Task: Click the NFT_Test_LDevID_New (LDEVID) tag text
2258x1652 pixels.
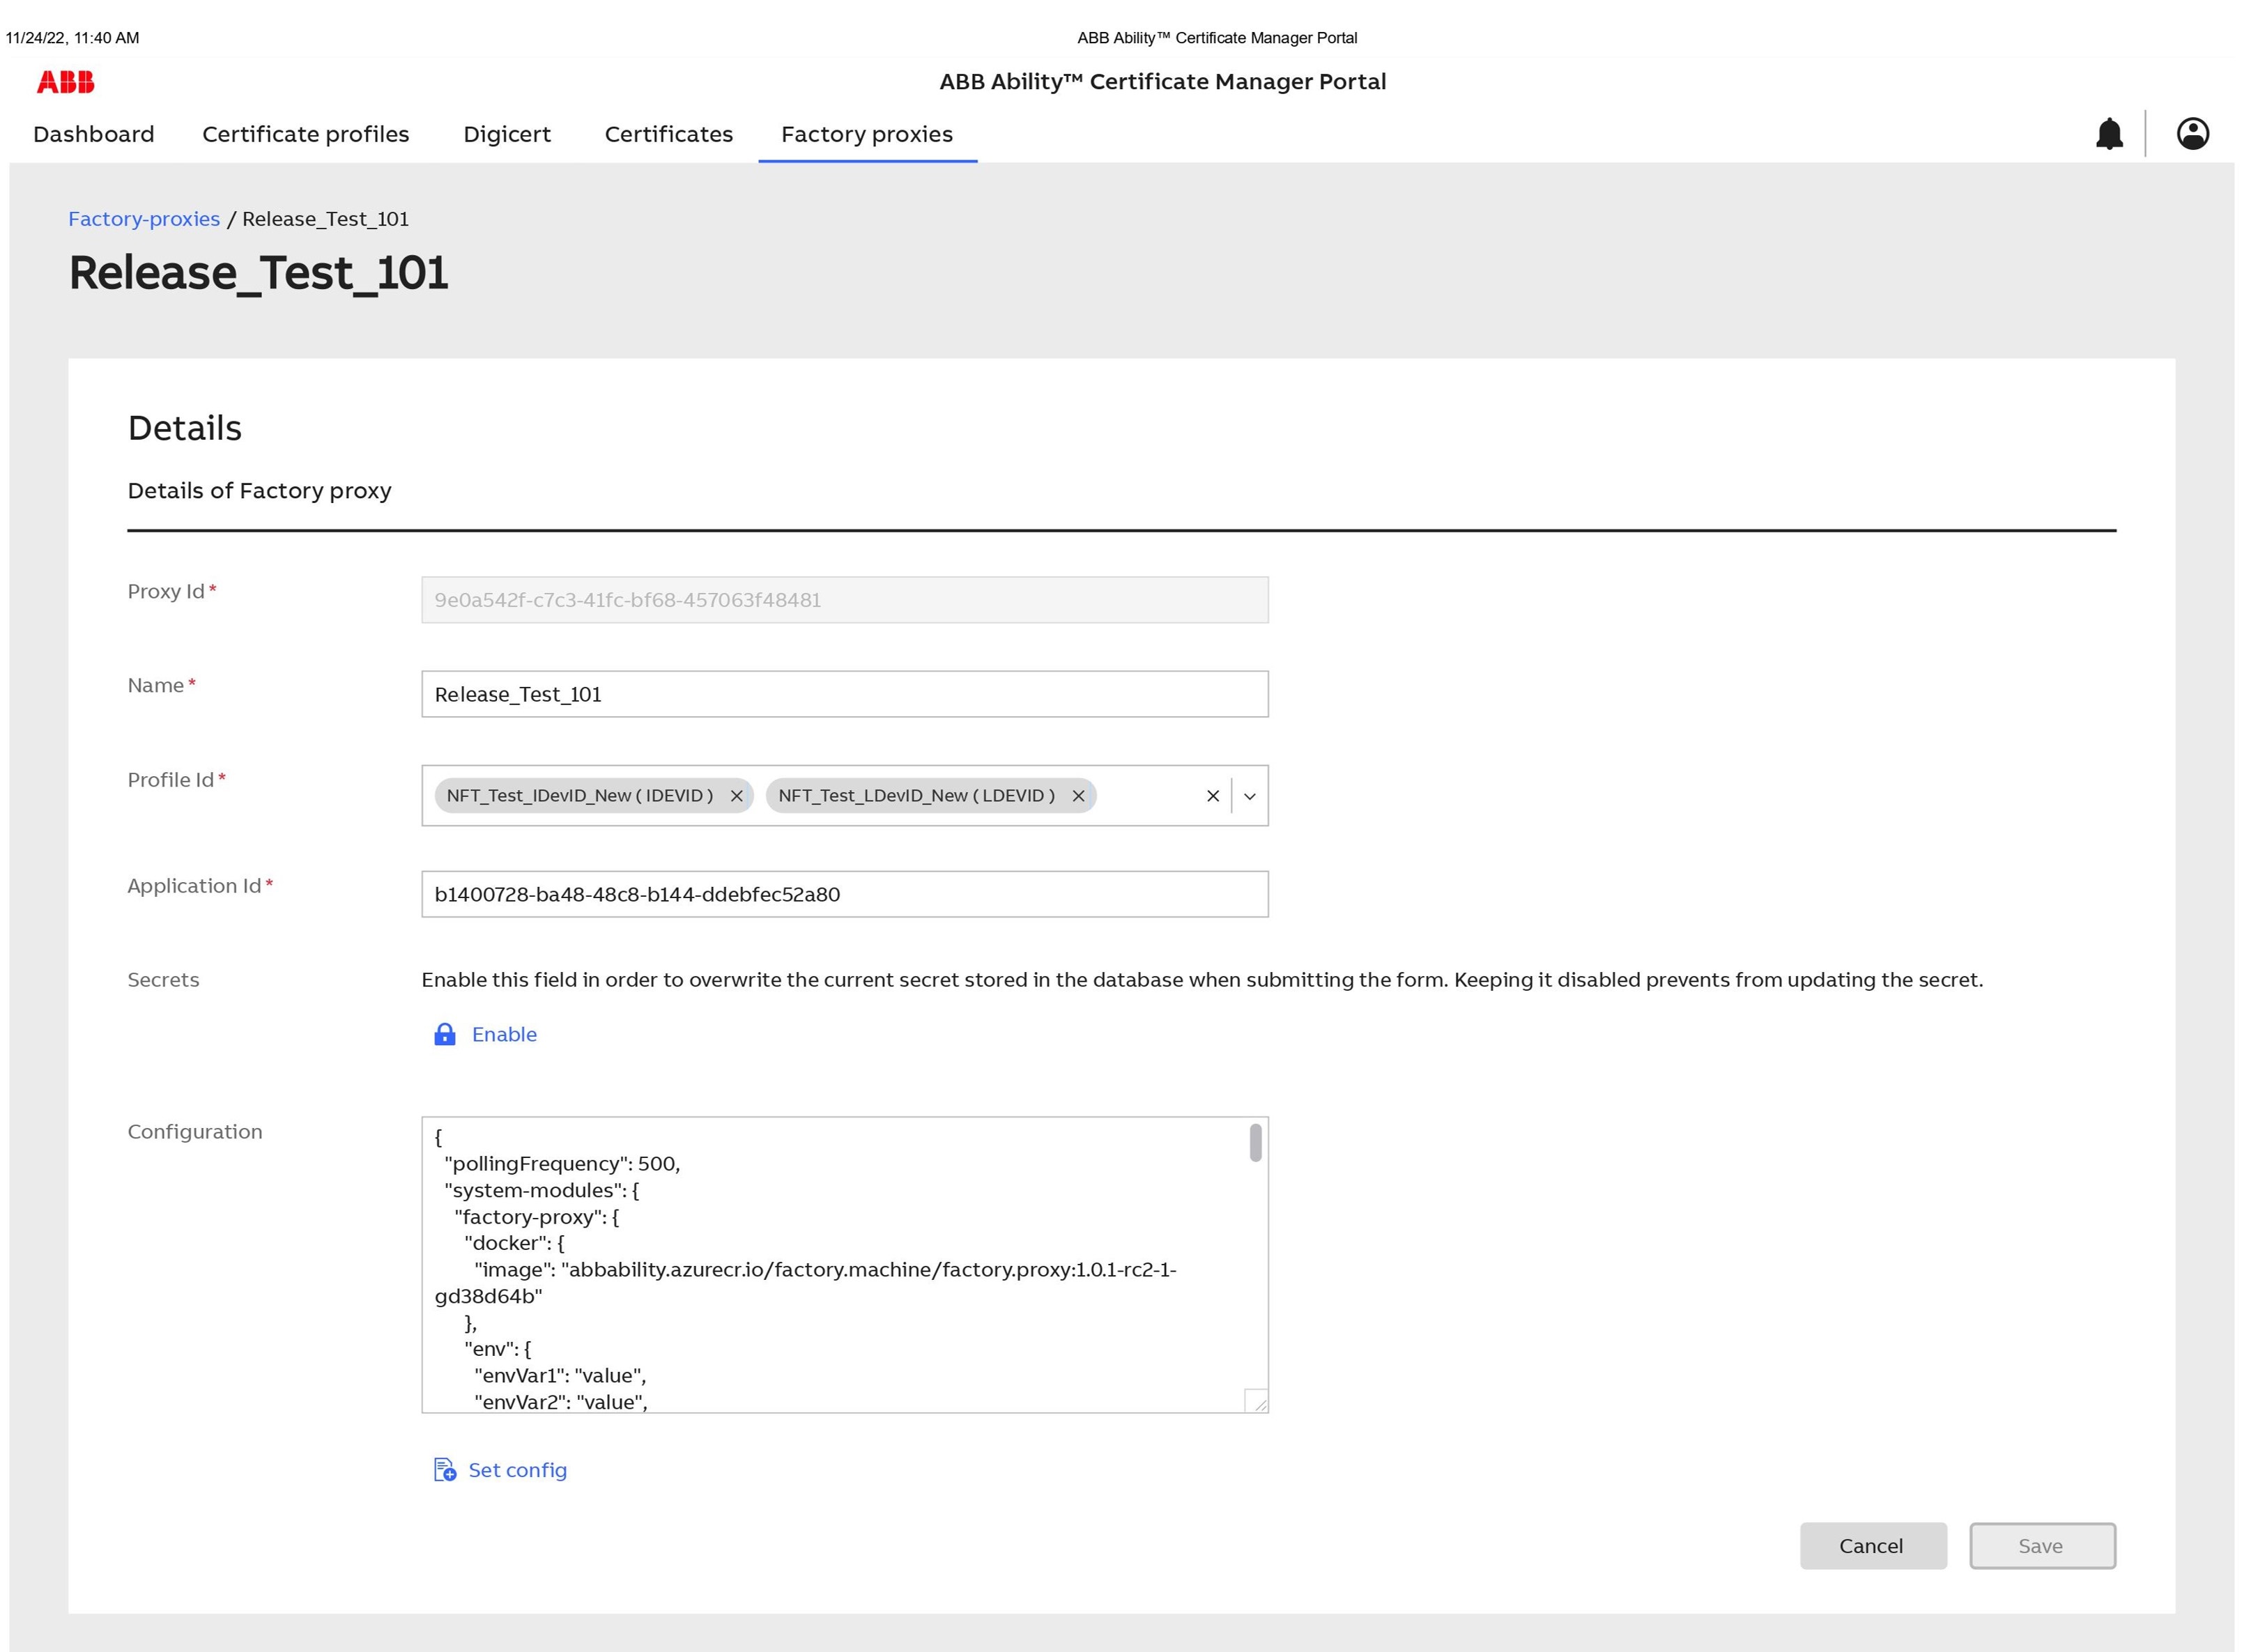Action: coord(917,796)
